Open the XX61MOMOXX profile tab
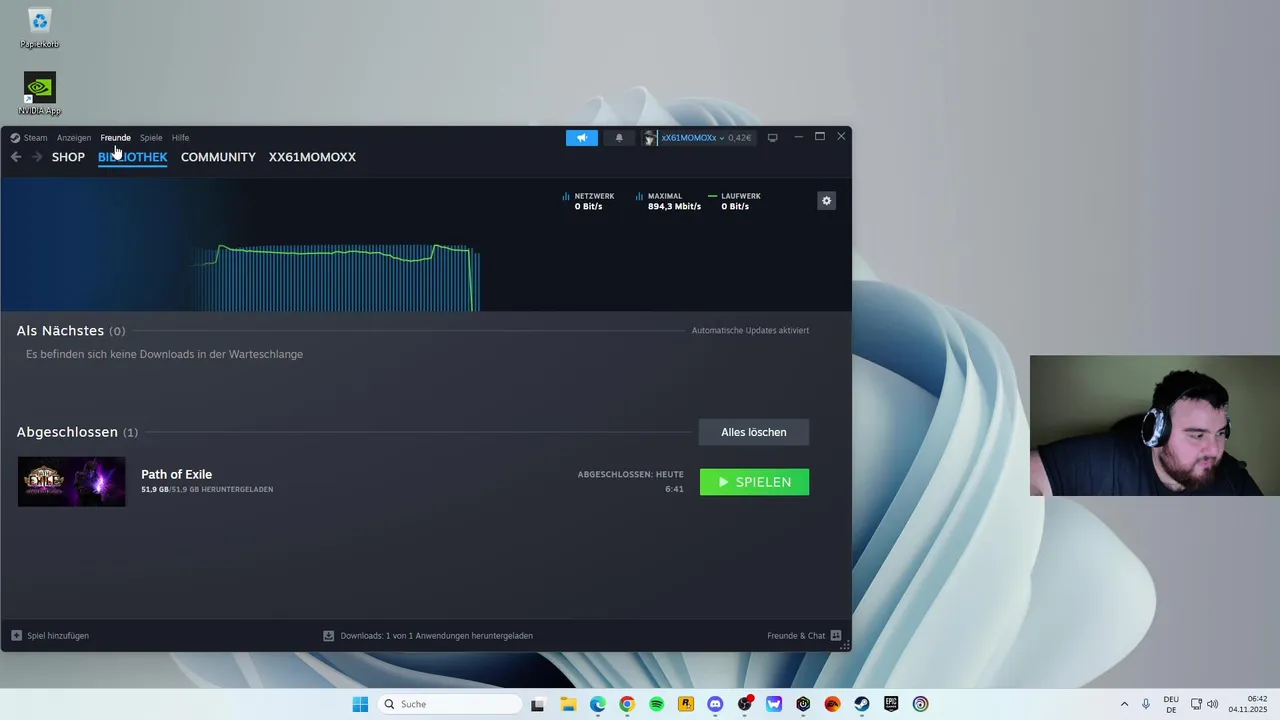Viewport: 1280px width, 720px height. [x=312, y=157]
